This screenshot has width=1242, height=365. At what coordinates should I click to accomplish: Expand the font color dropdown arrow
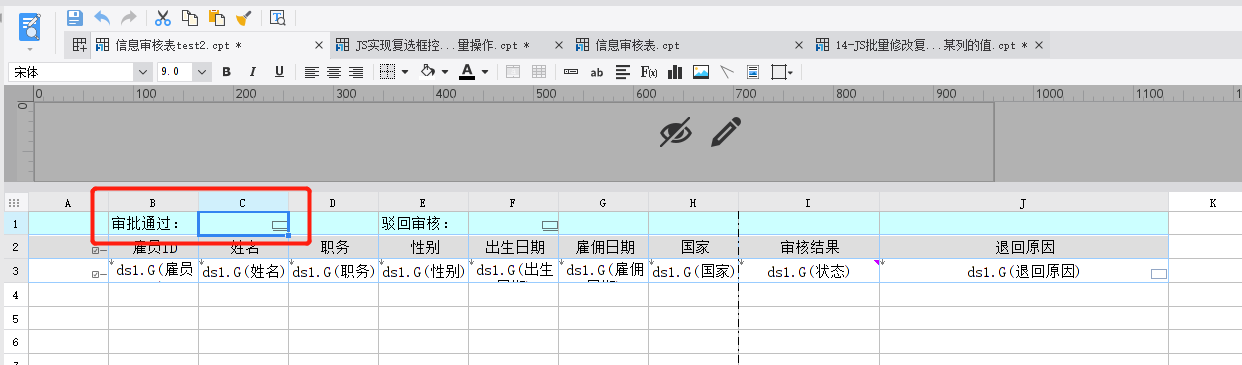[x=485, y=72]
